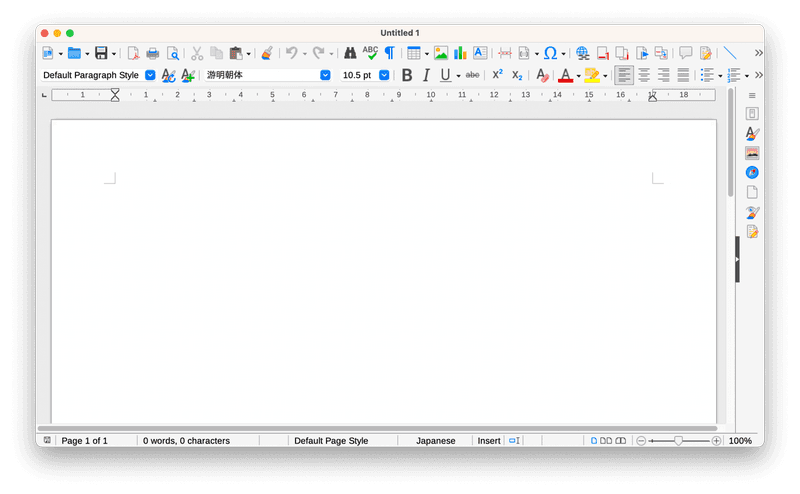Screen dimensions: 800x494
Task: Open the ordered list dropdown arrow
Action: (747, 76)
